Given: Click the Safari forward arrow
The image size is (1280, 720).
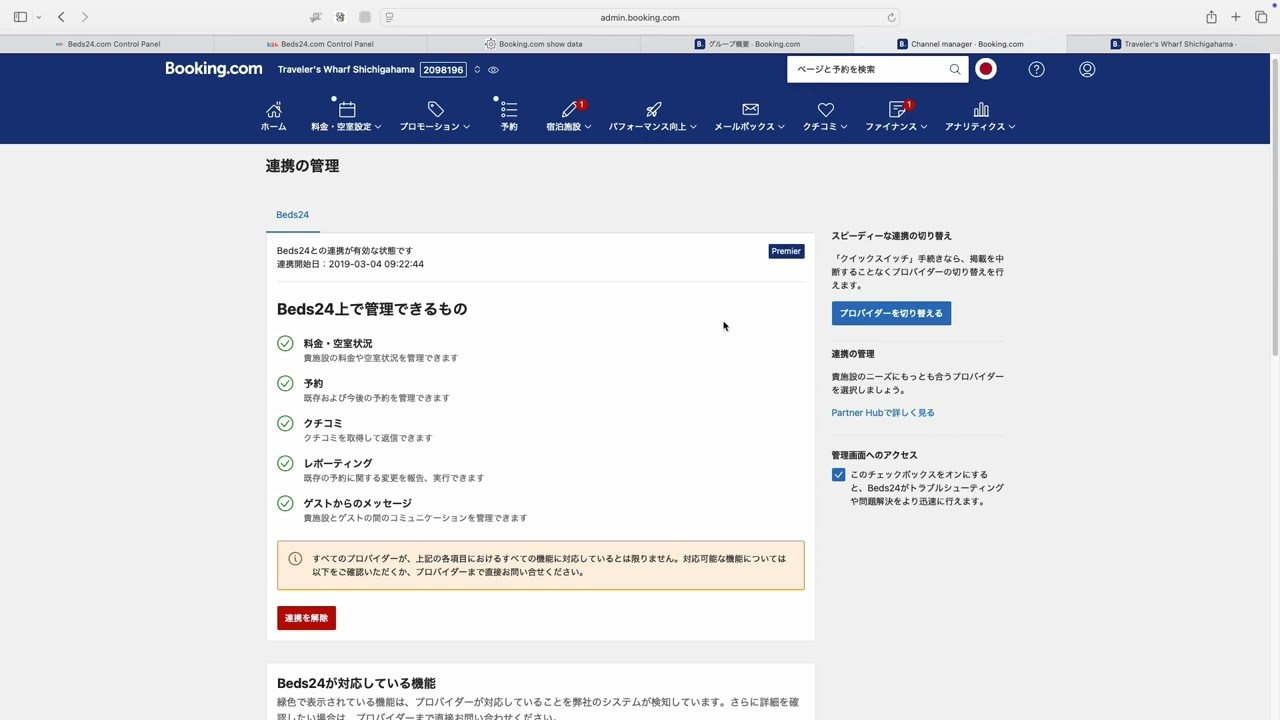Looking at the screenshot, I should 85,17.
